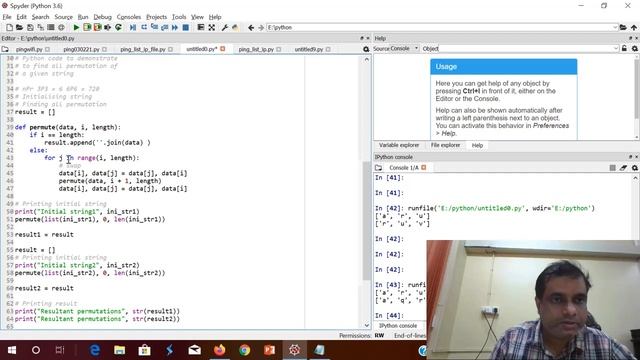Open the Tools menu
Image resolution: width=640 pixels, height=360 pixels.
point(179,17)
